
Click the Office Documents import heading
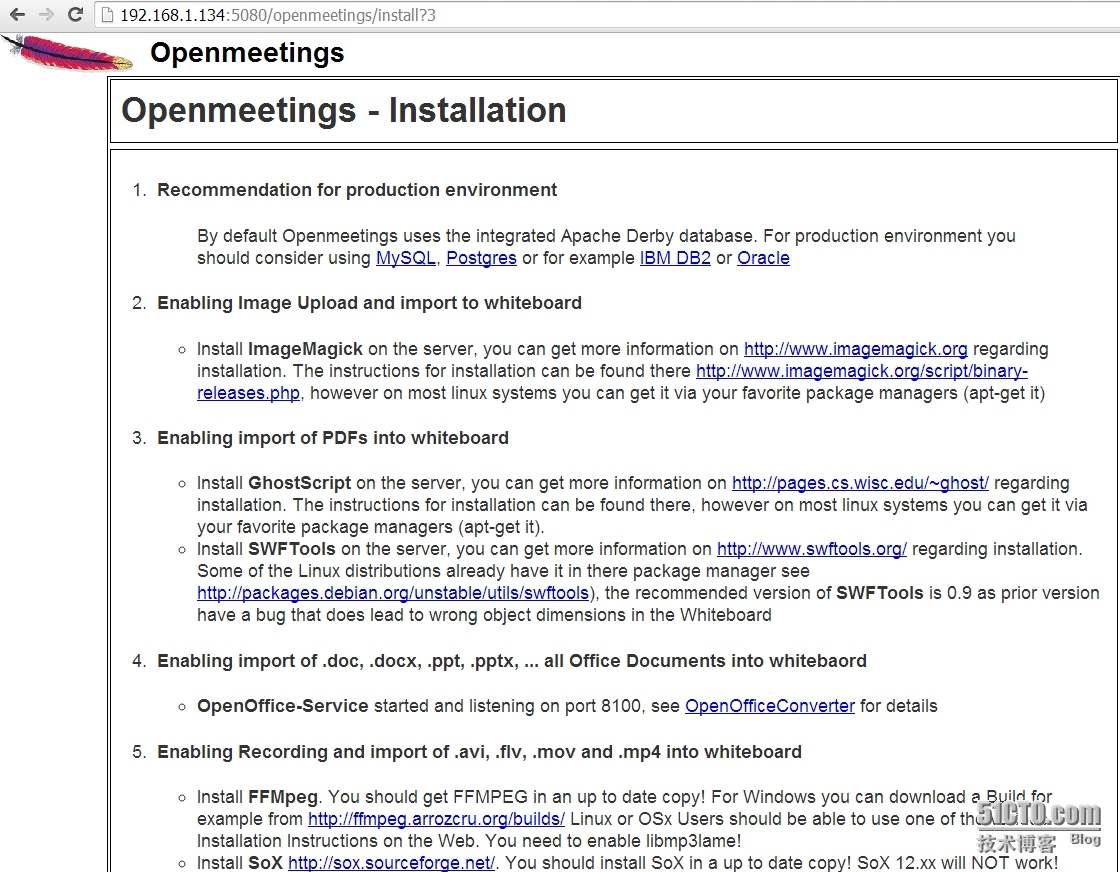click(x=511, y=661)
